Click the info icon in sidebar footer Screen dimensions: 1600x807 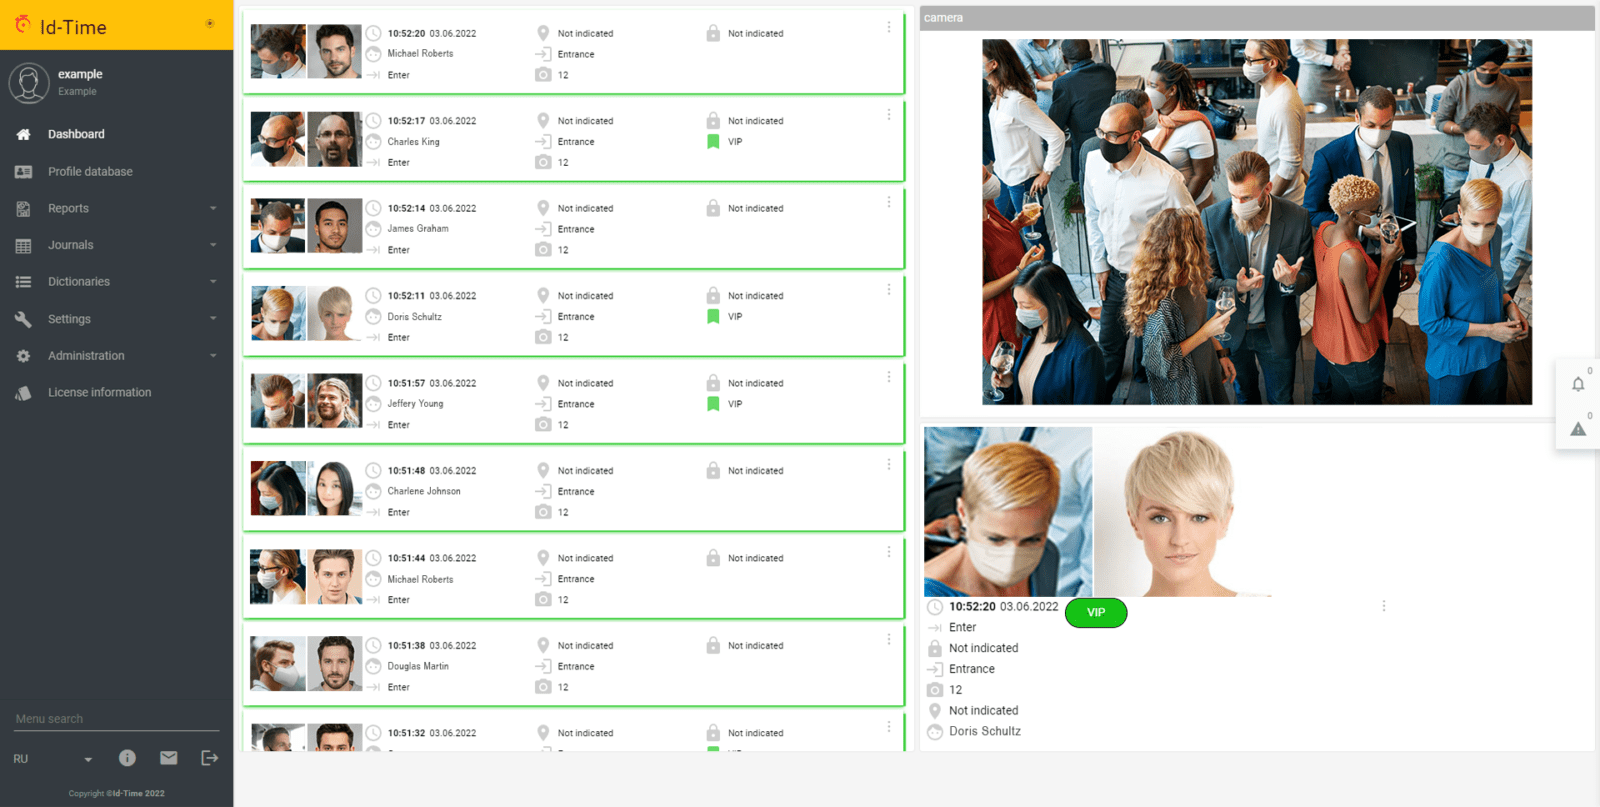click(x=127, y=758)
